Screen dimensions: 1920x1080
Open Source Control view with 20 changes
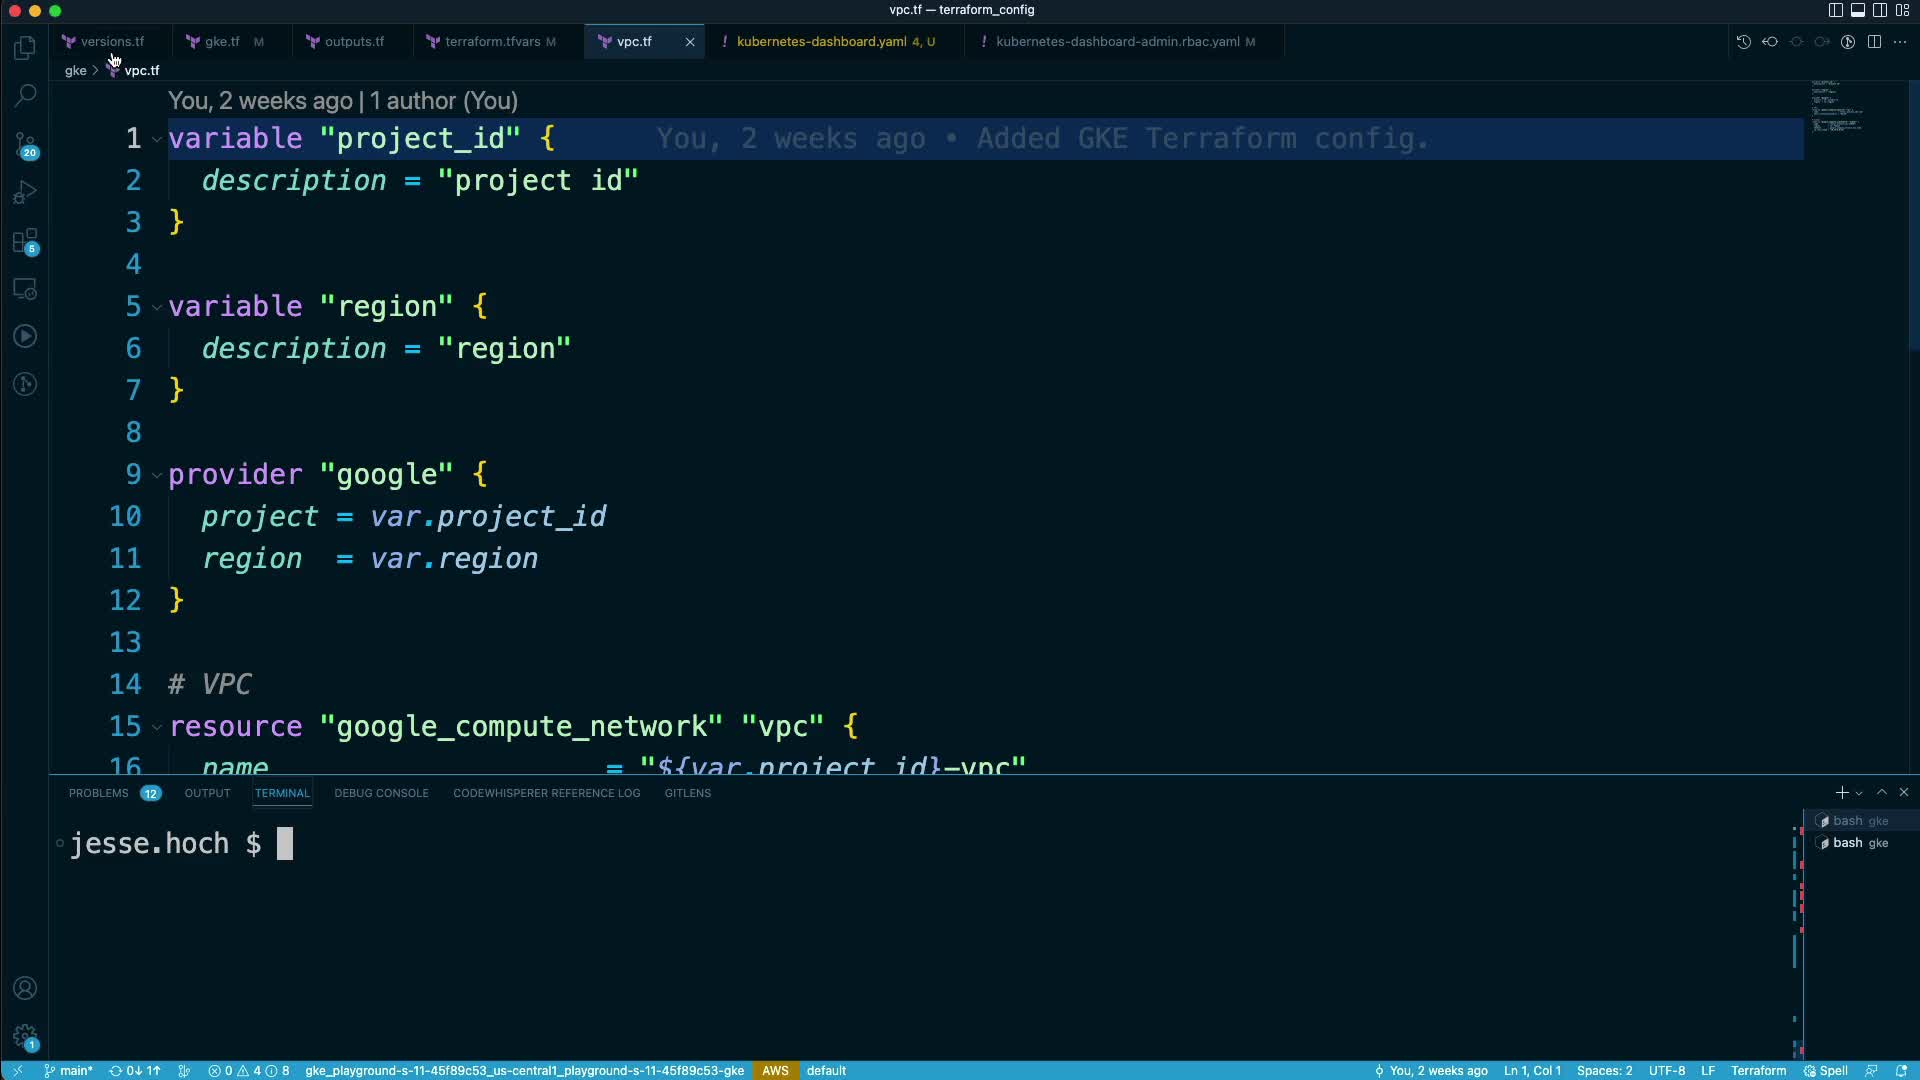click(25, 145)
